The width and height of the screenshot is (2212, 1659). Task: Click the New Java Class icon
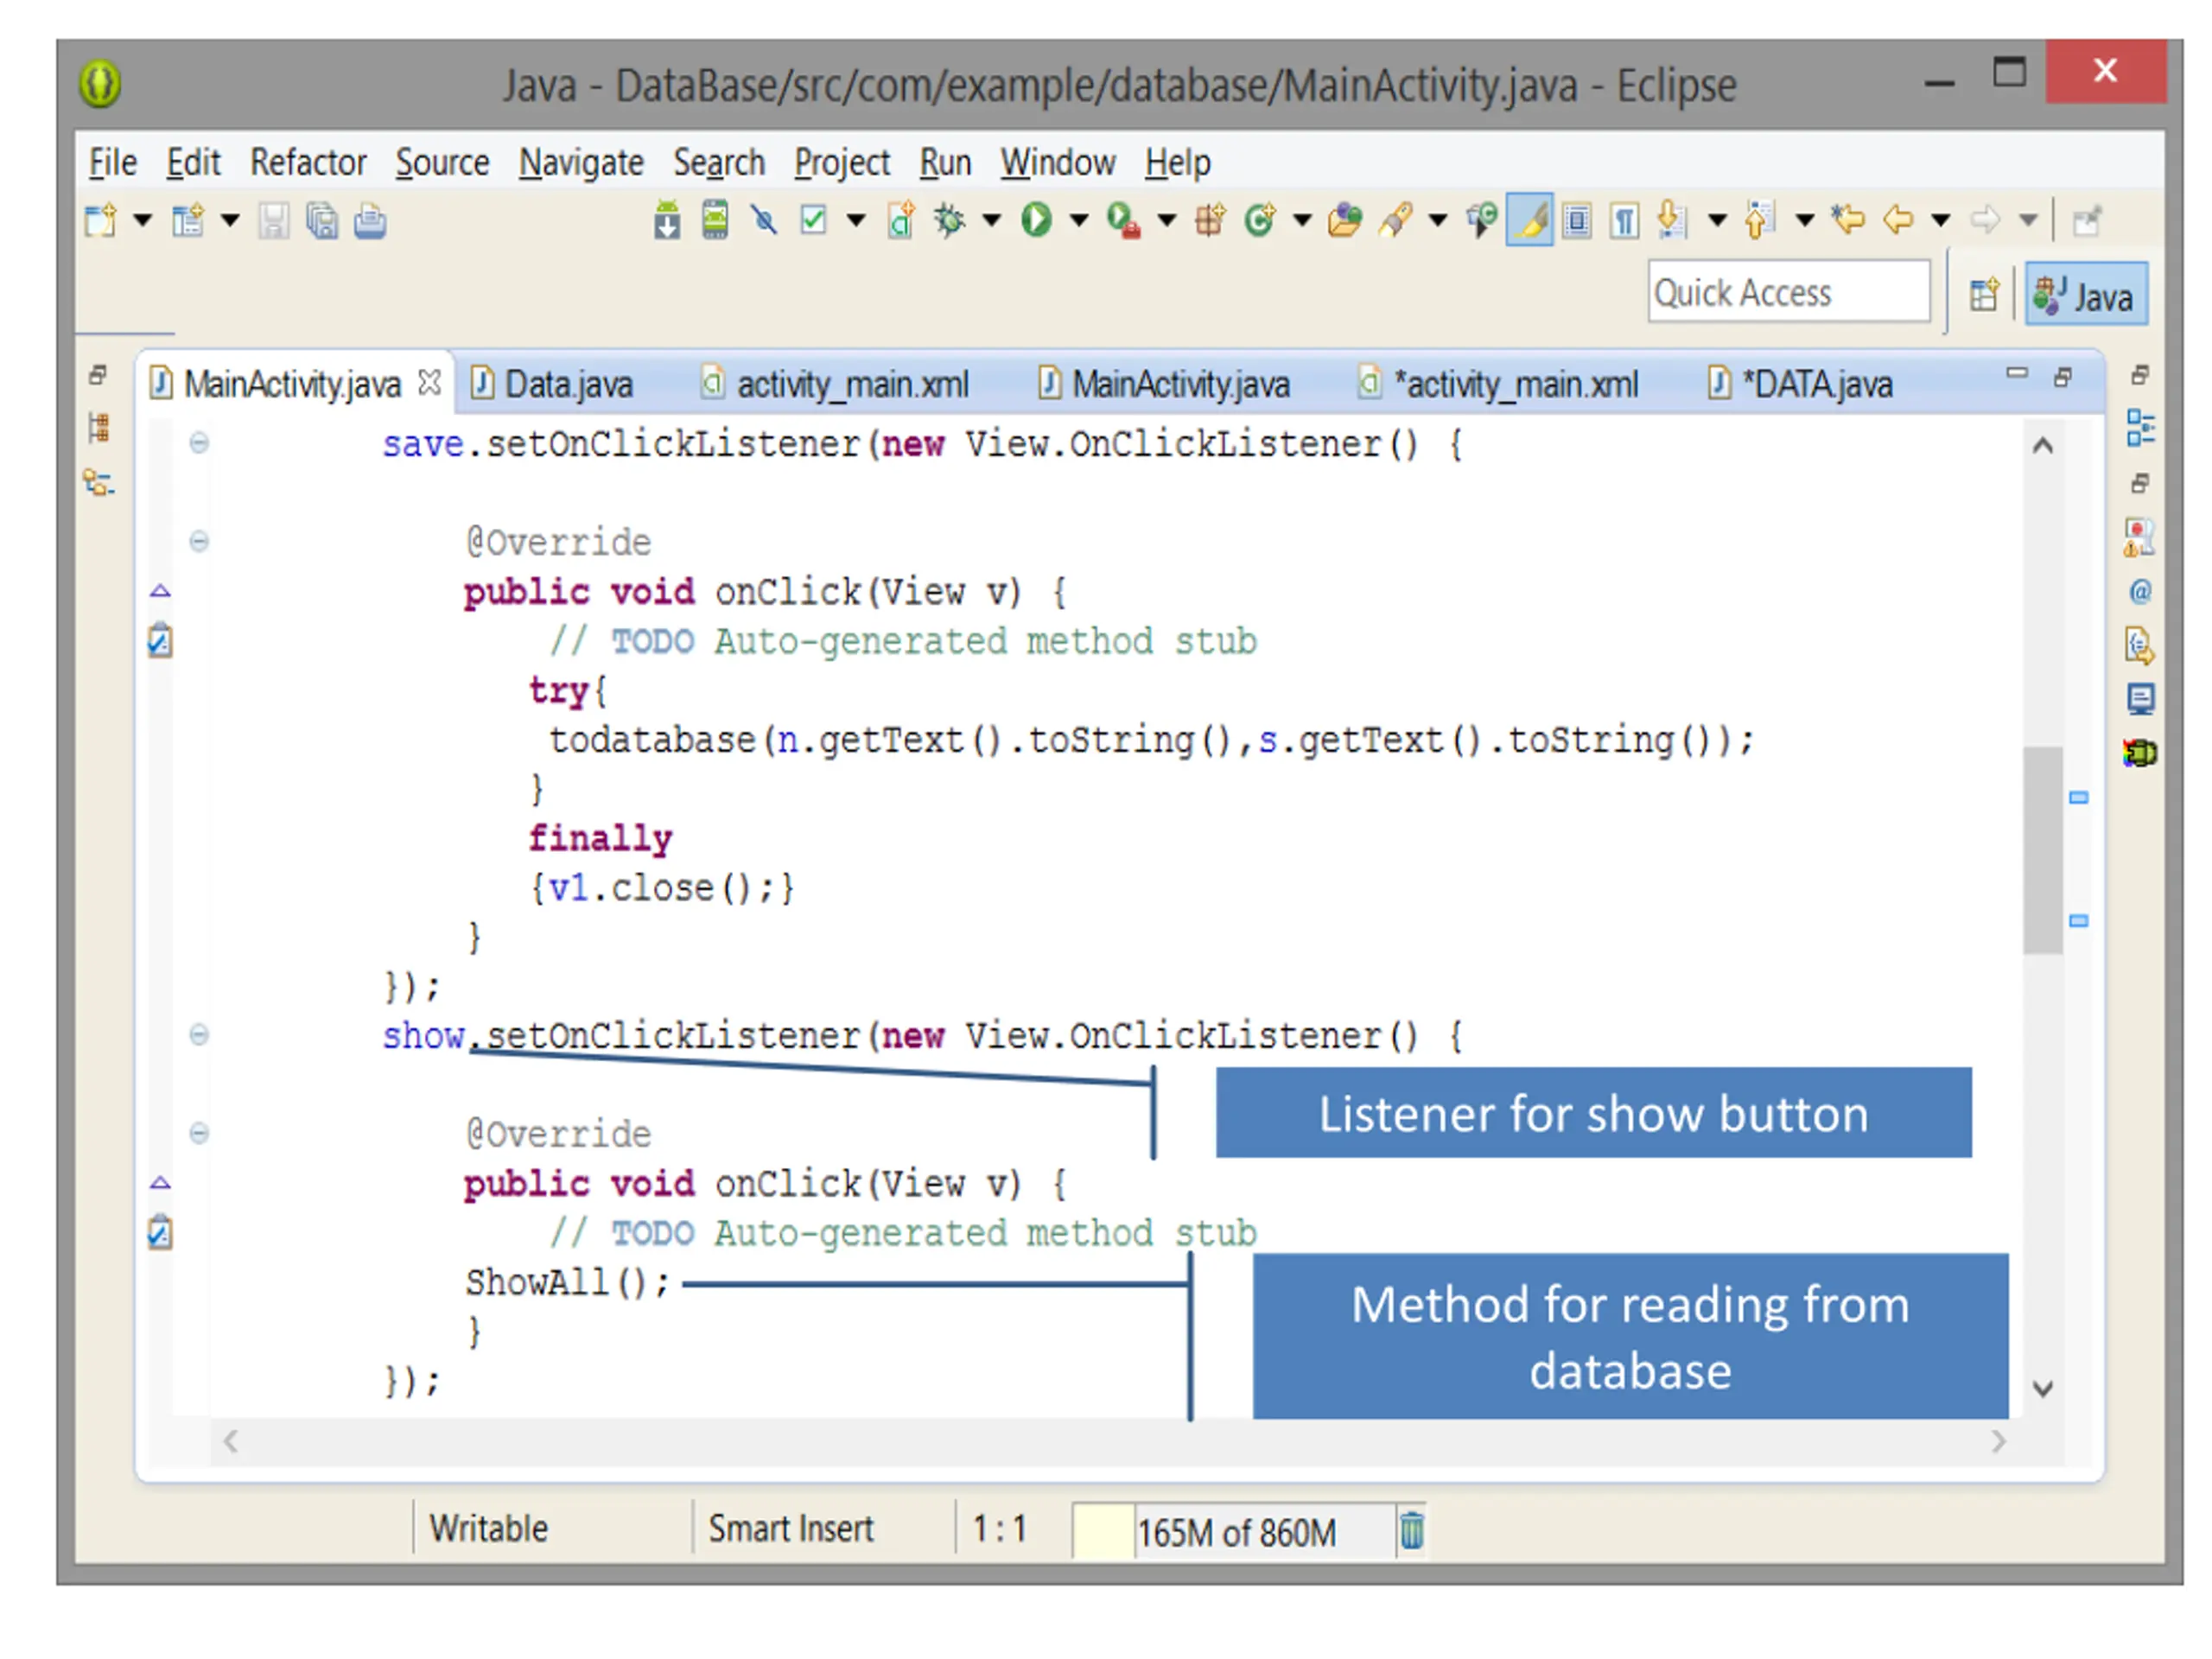(1260, 220)
